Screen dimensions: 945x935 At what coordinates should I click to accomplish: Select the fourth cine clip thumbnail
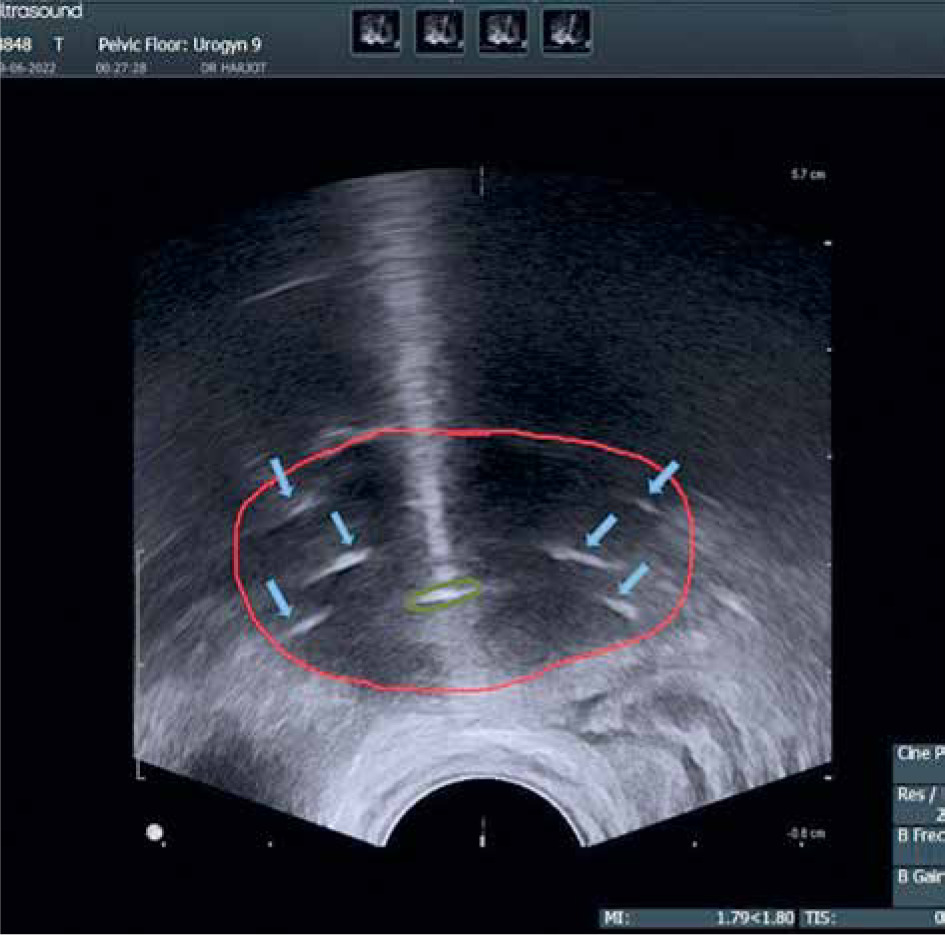point(566,31)
